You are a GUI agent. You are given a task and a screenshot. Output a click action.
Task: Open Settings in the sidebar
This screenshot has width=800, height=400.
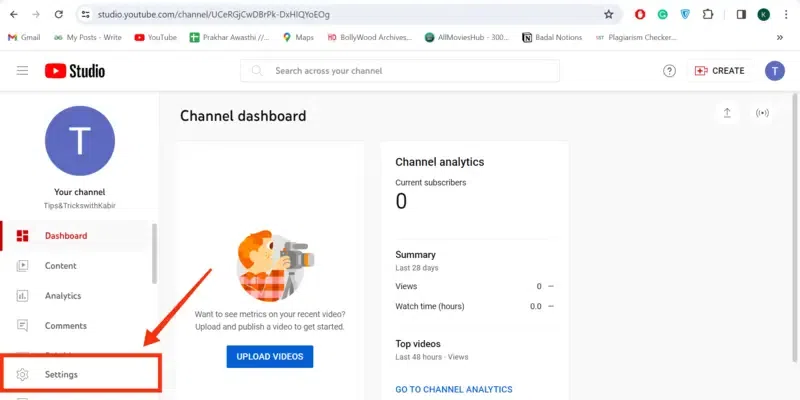[x=61, y=374]
